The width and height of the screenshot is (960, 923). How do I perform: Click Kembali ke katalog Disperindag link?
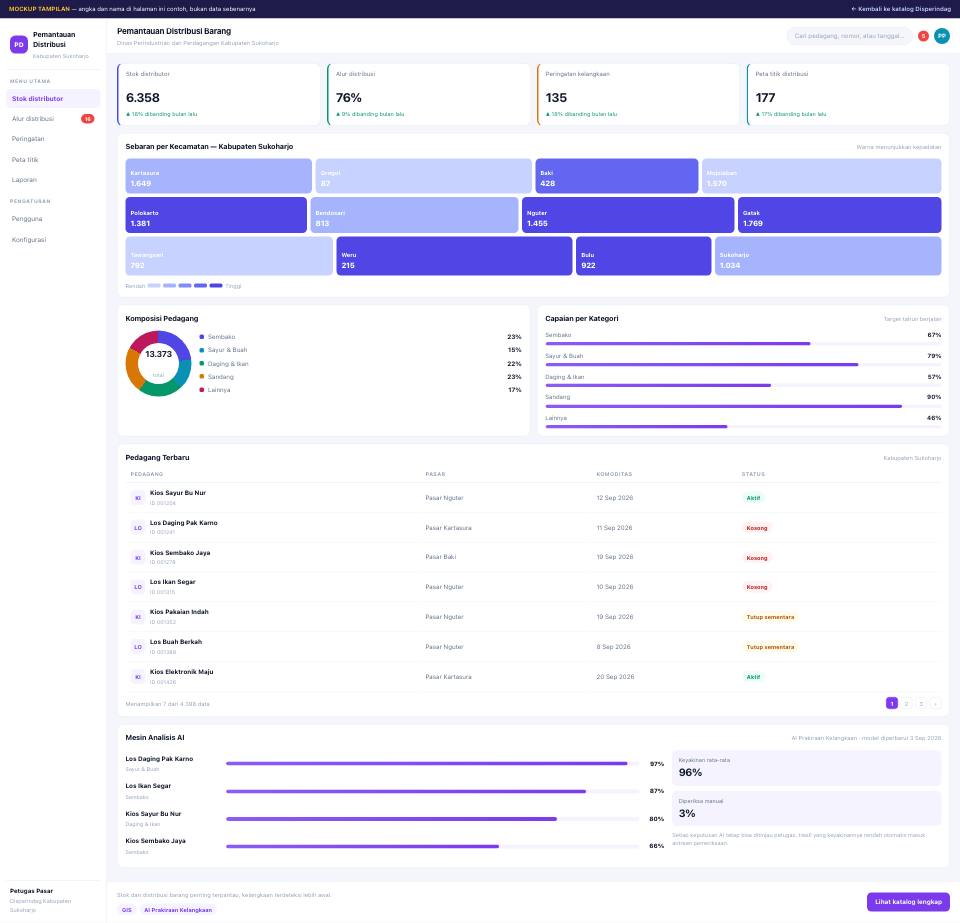901,9
